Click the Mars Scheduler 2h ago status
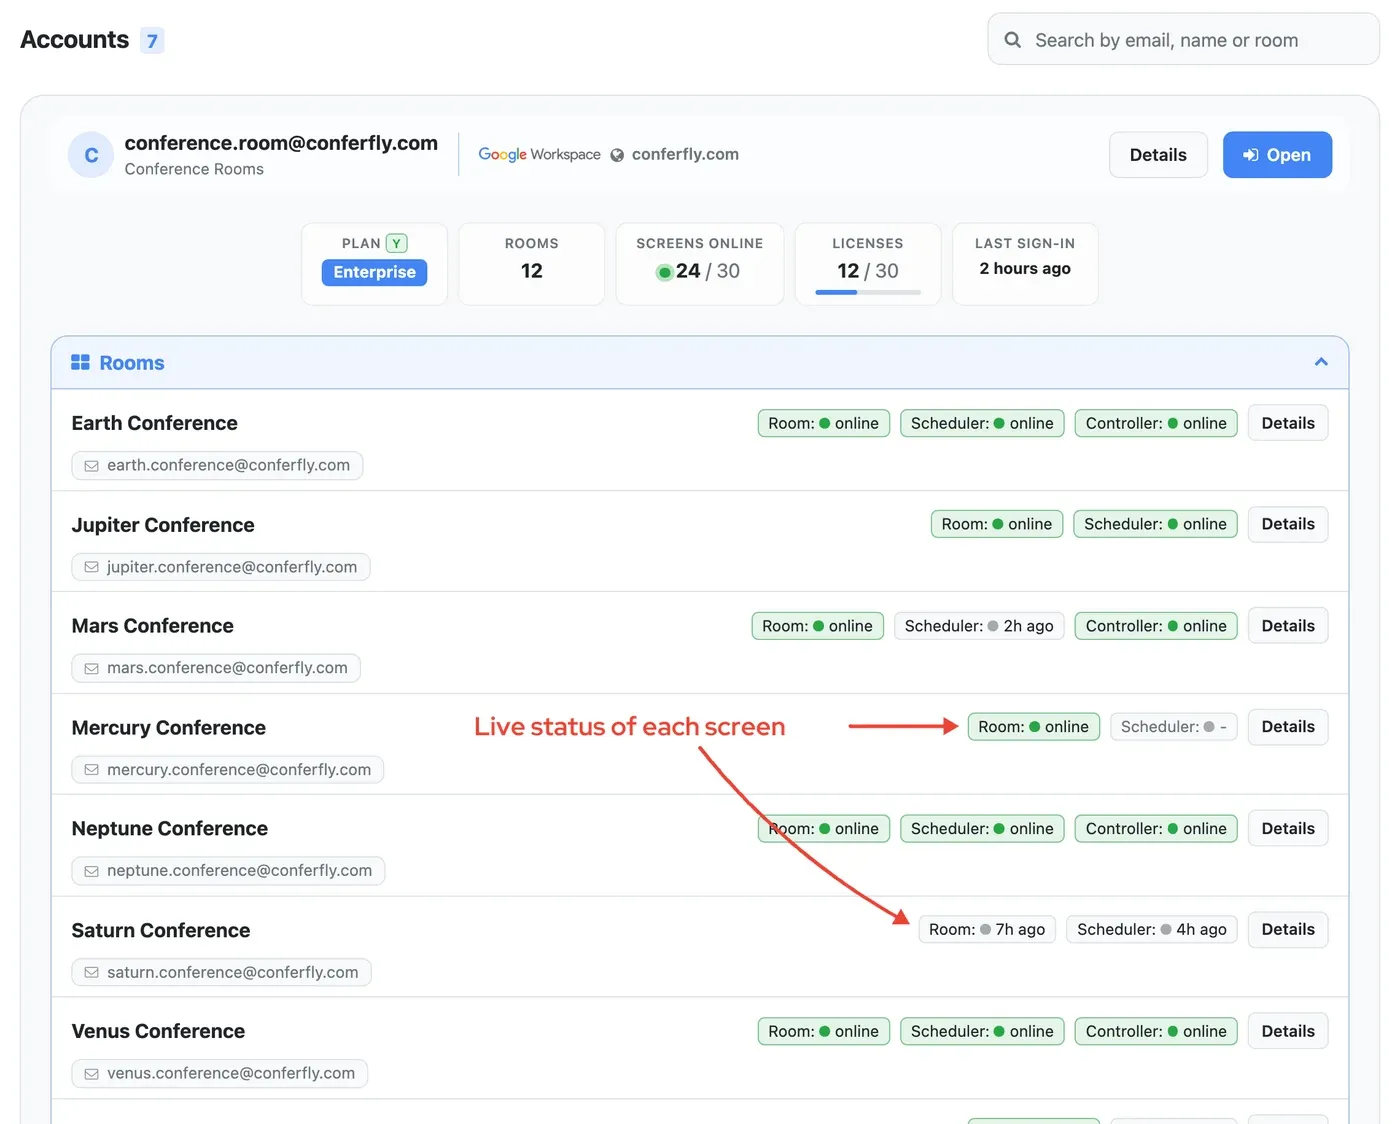The width and height of the screenshot is (1400, 1124). click(x=979, y=626)
